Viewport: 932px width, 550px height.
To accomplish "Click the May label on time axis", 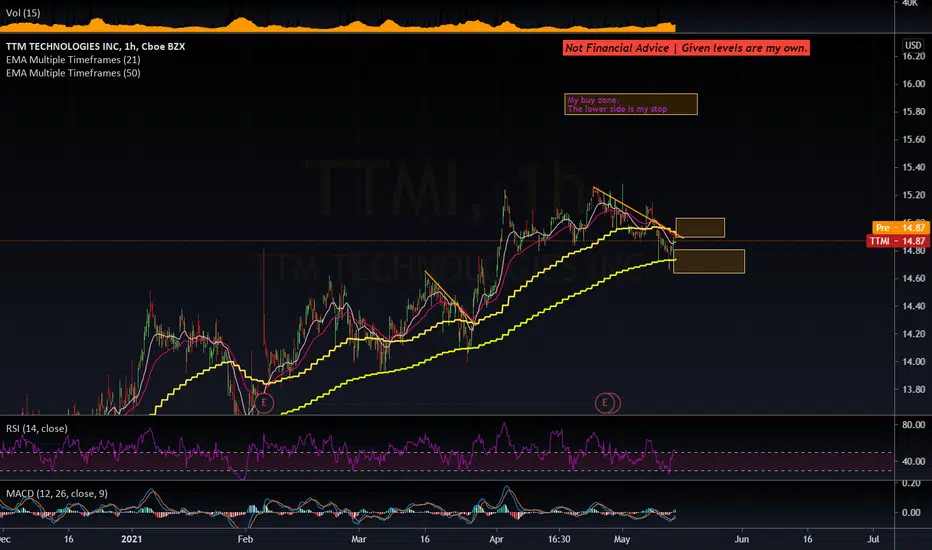I will point(622,539).
